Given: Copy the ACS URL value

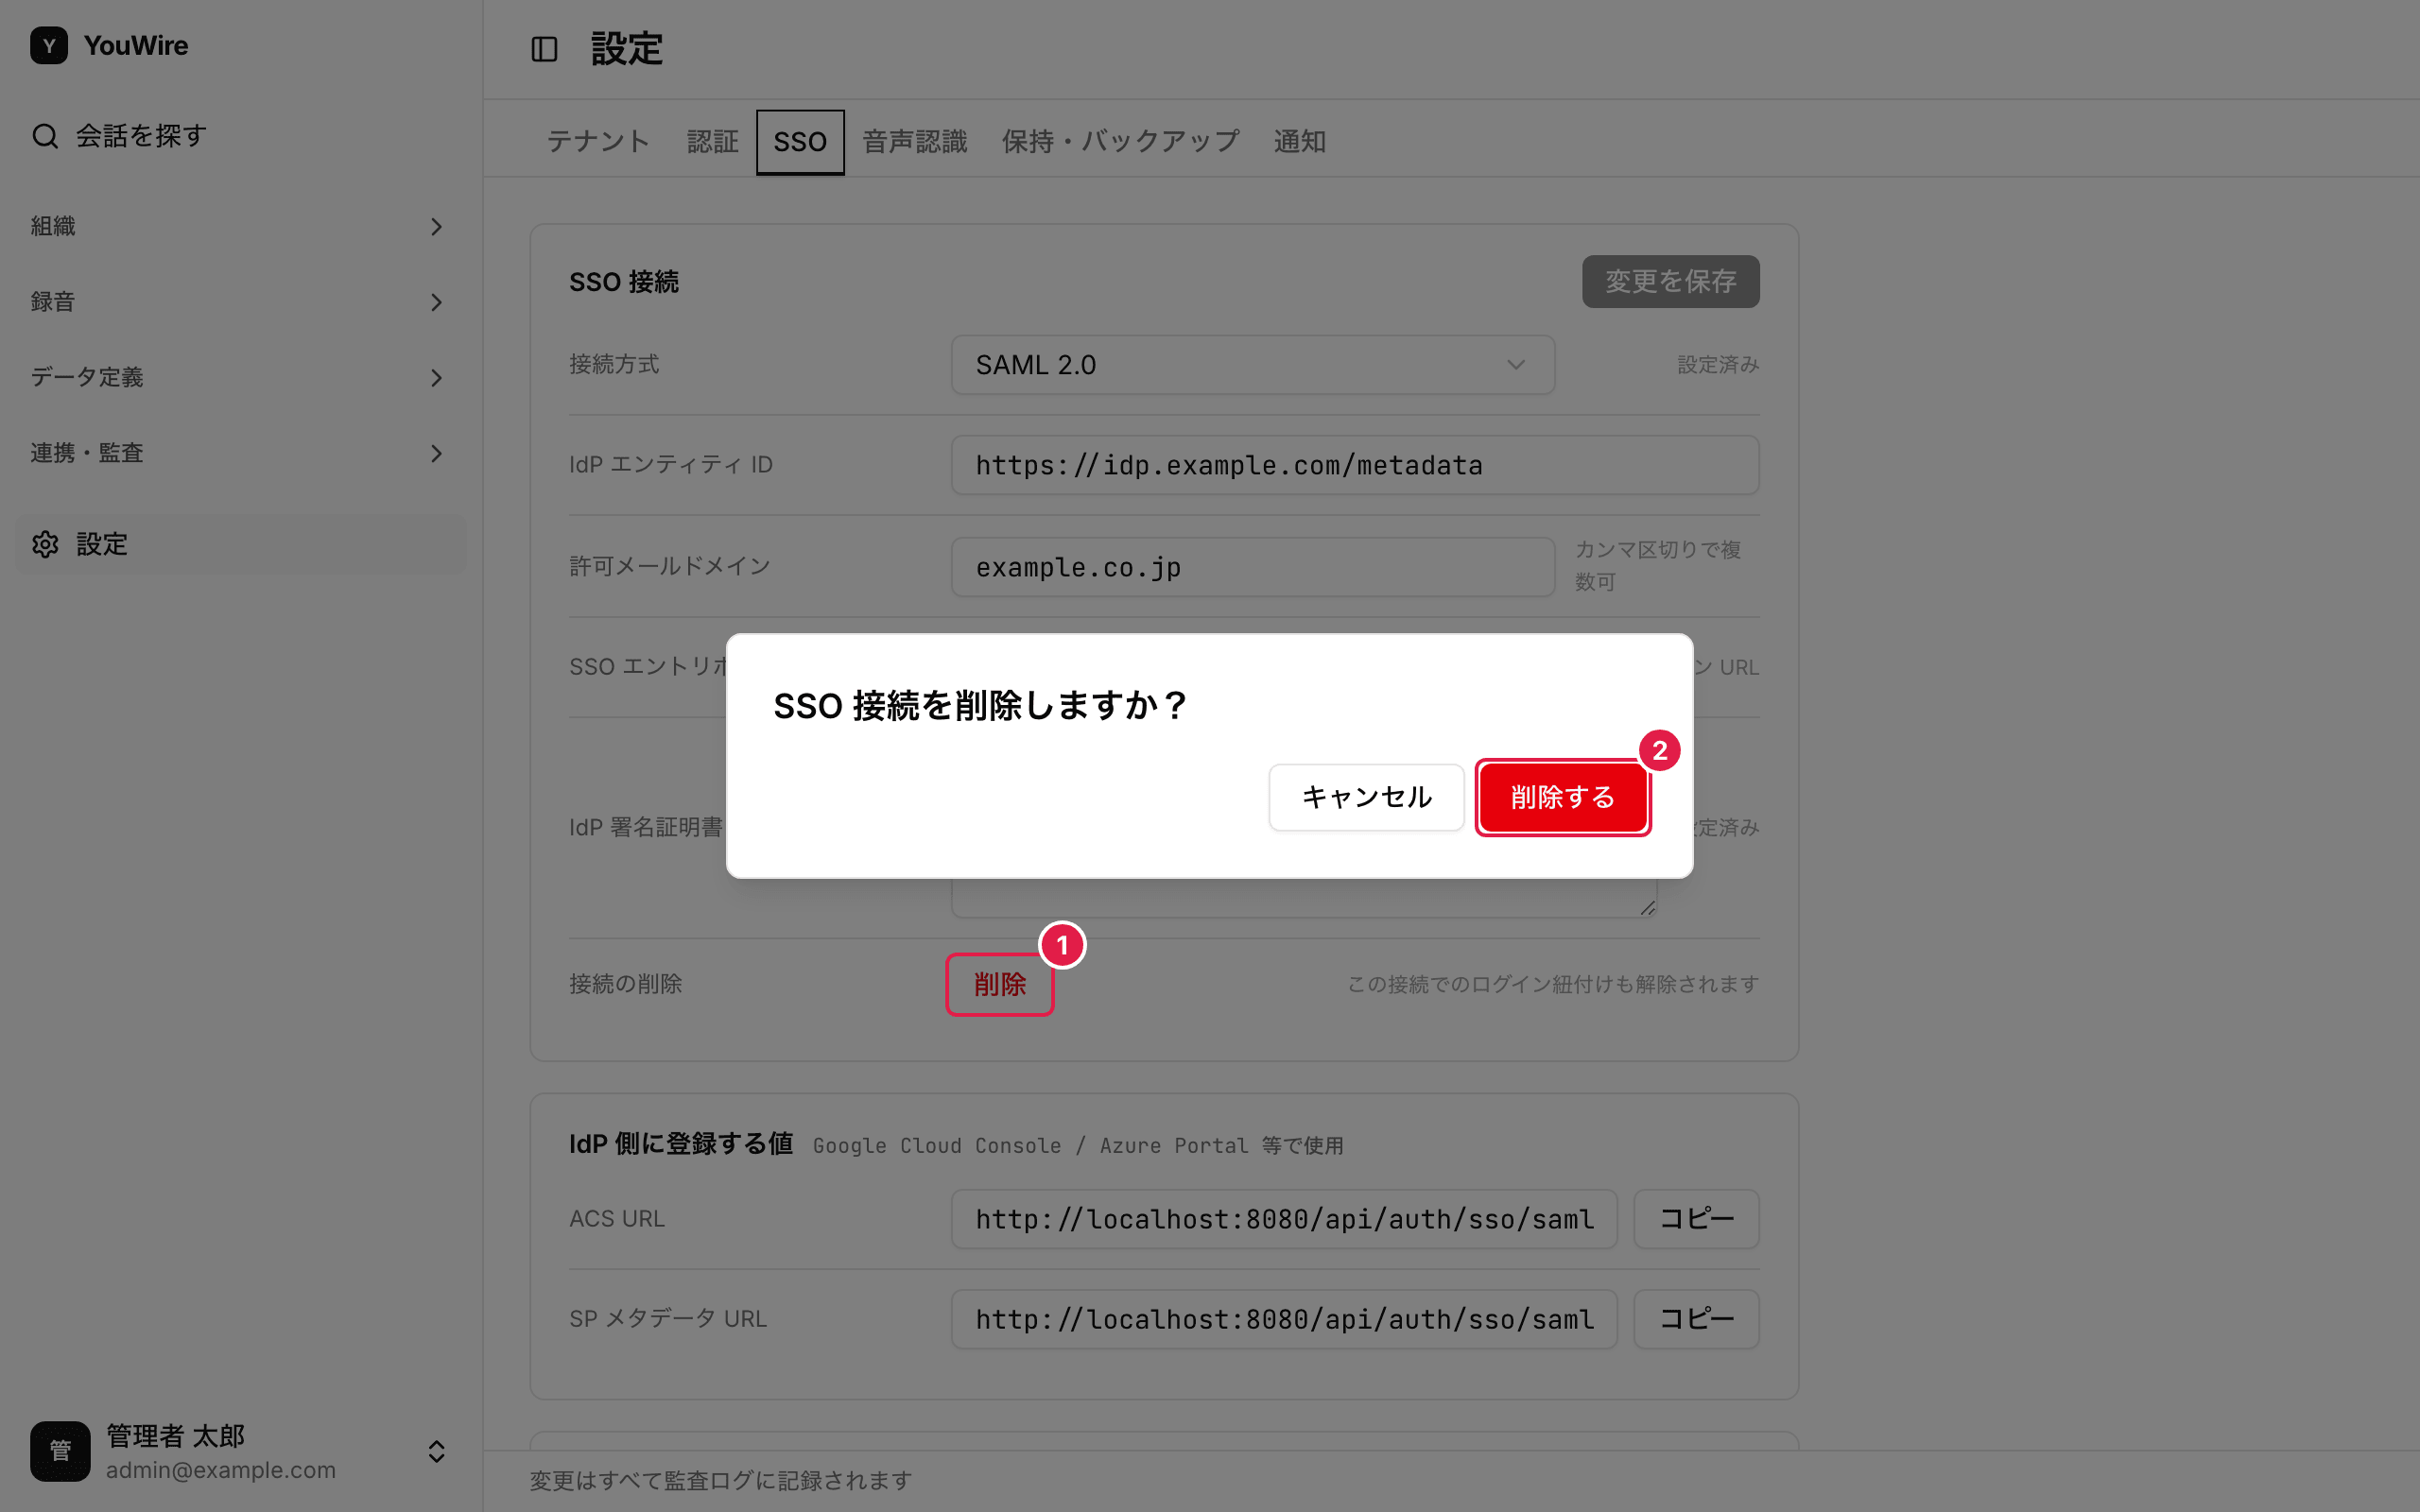Looking at the screenshot, I should 1696,1219.
